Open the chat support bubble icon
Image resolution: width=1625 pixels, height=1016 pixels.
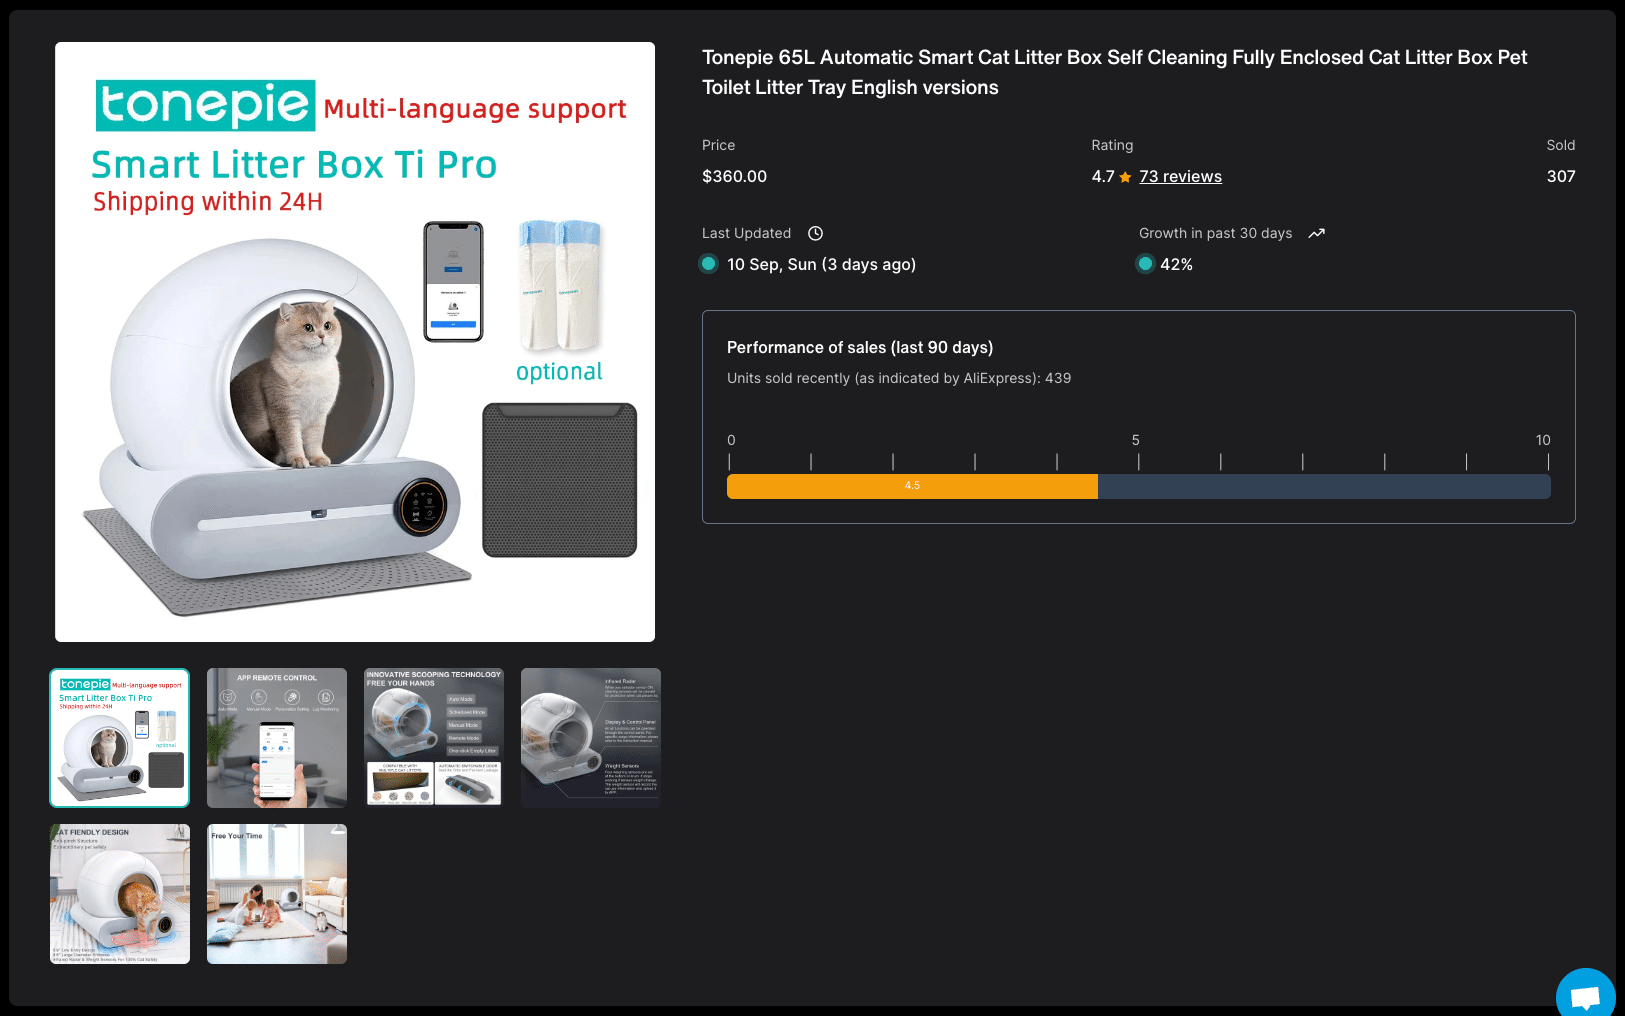coord(1586,996)
